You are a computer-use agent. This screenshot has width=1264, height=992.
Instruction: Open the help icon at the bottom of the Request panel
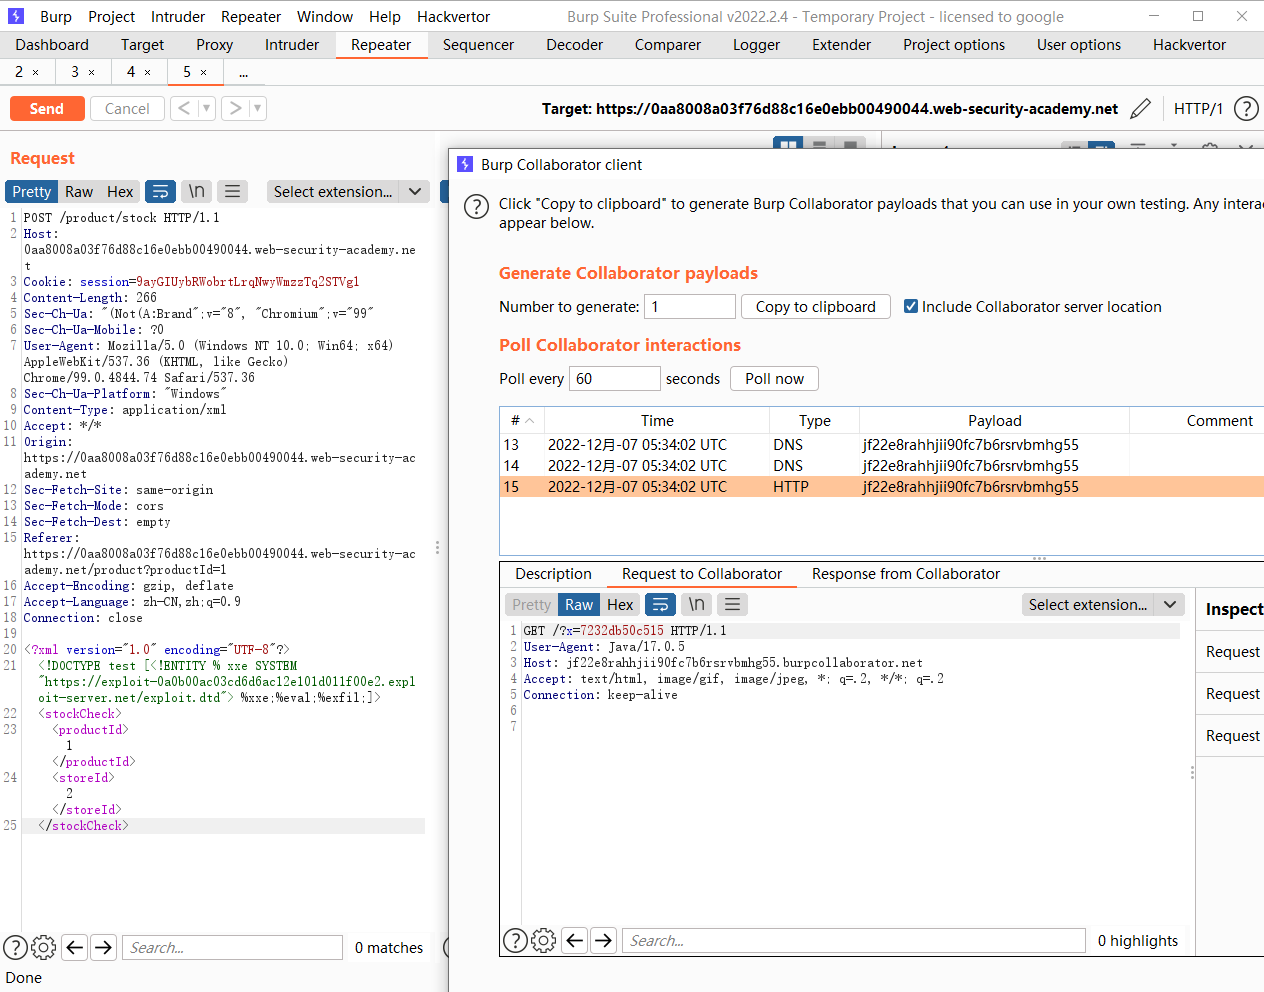(15, 947)
